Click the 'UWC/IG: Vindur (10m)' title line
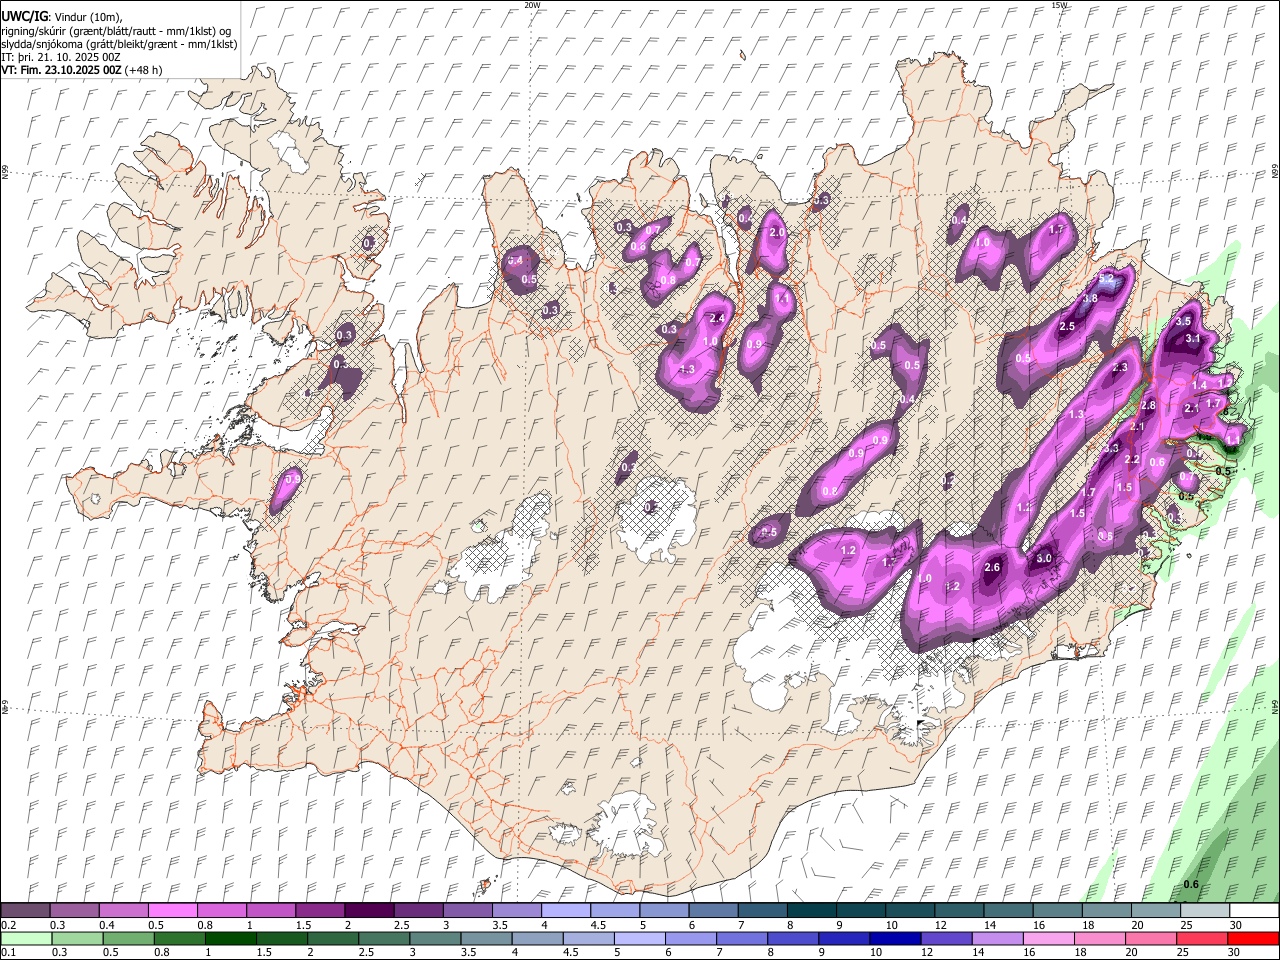 click(61, 17)
